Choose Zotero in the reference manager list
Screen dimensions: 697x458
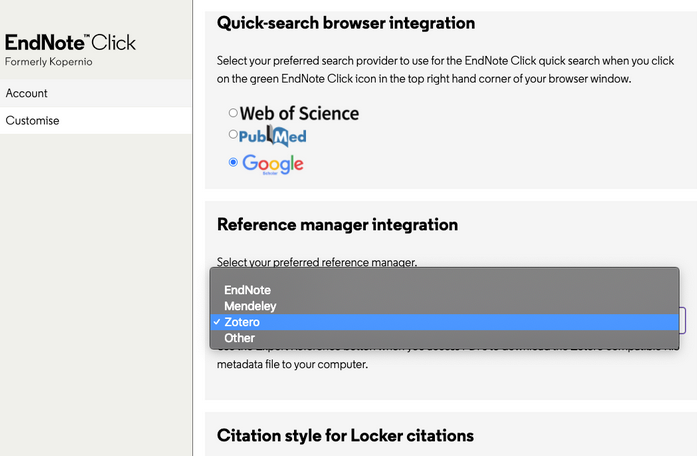445,322
